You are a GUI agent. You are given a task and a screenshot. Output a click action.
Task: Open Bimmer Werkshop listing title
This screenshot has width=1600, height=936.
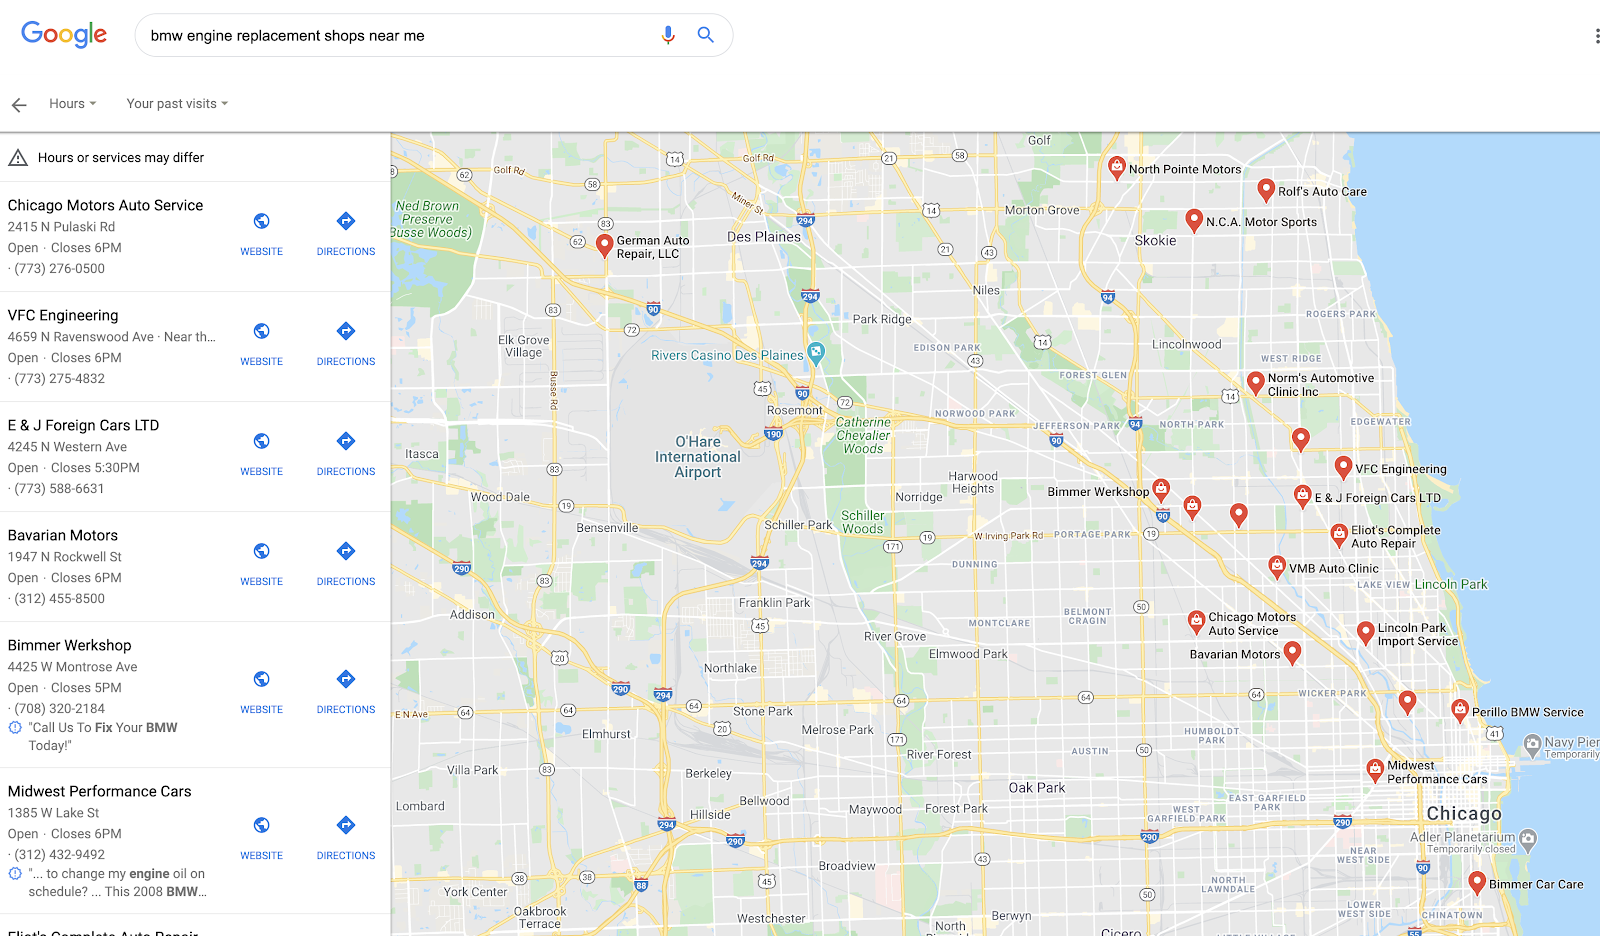69,645
